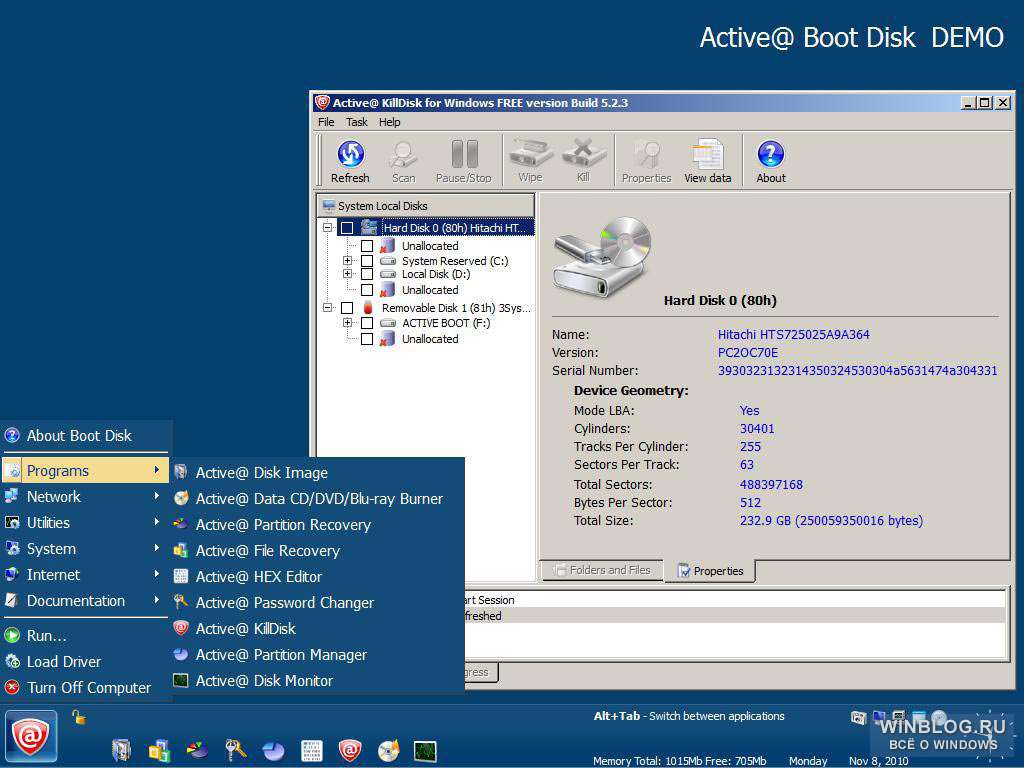Tick the checkbox for System Reserved (C:)
This screenshot has width=1024, height=768.
[x=367, y=261]
